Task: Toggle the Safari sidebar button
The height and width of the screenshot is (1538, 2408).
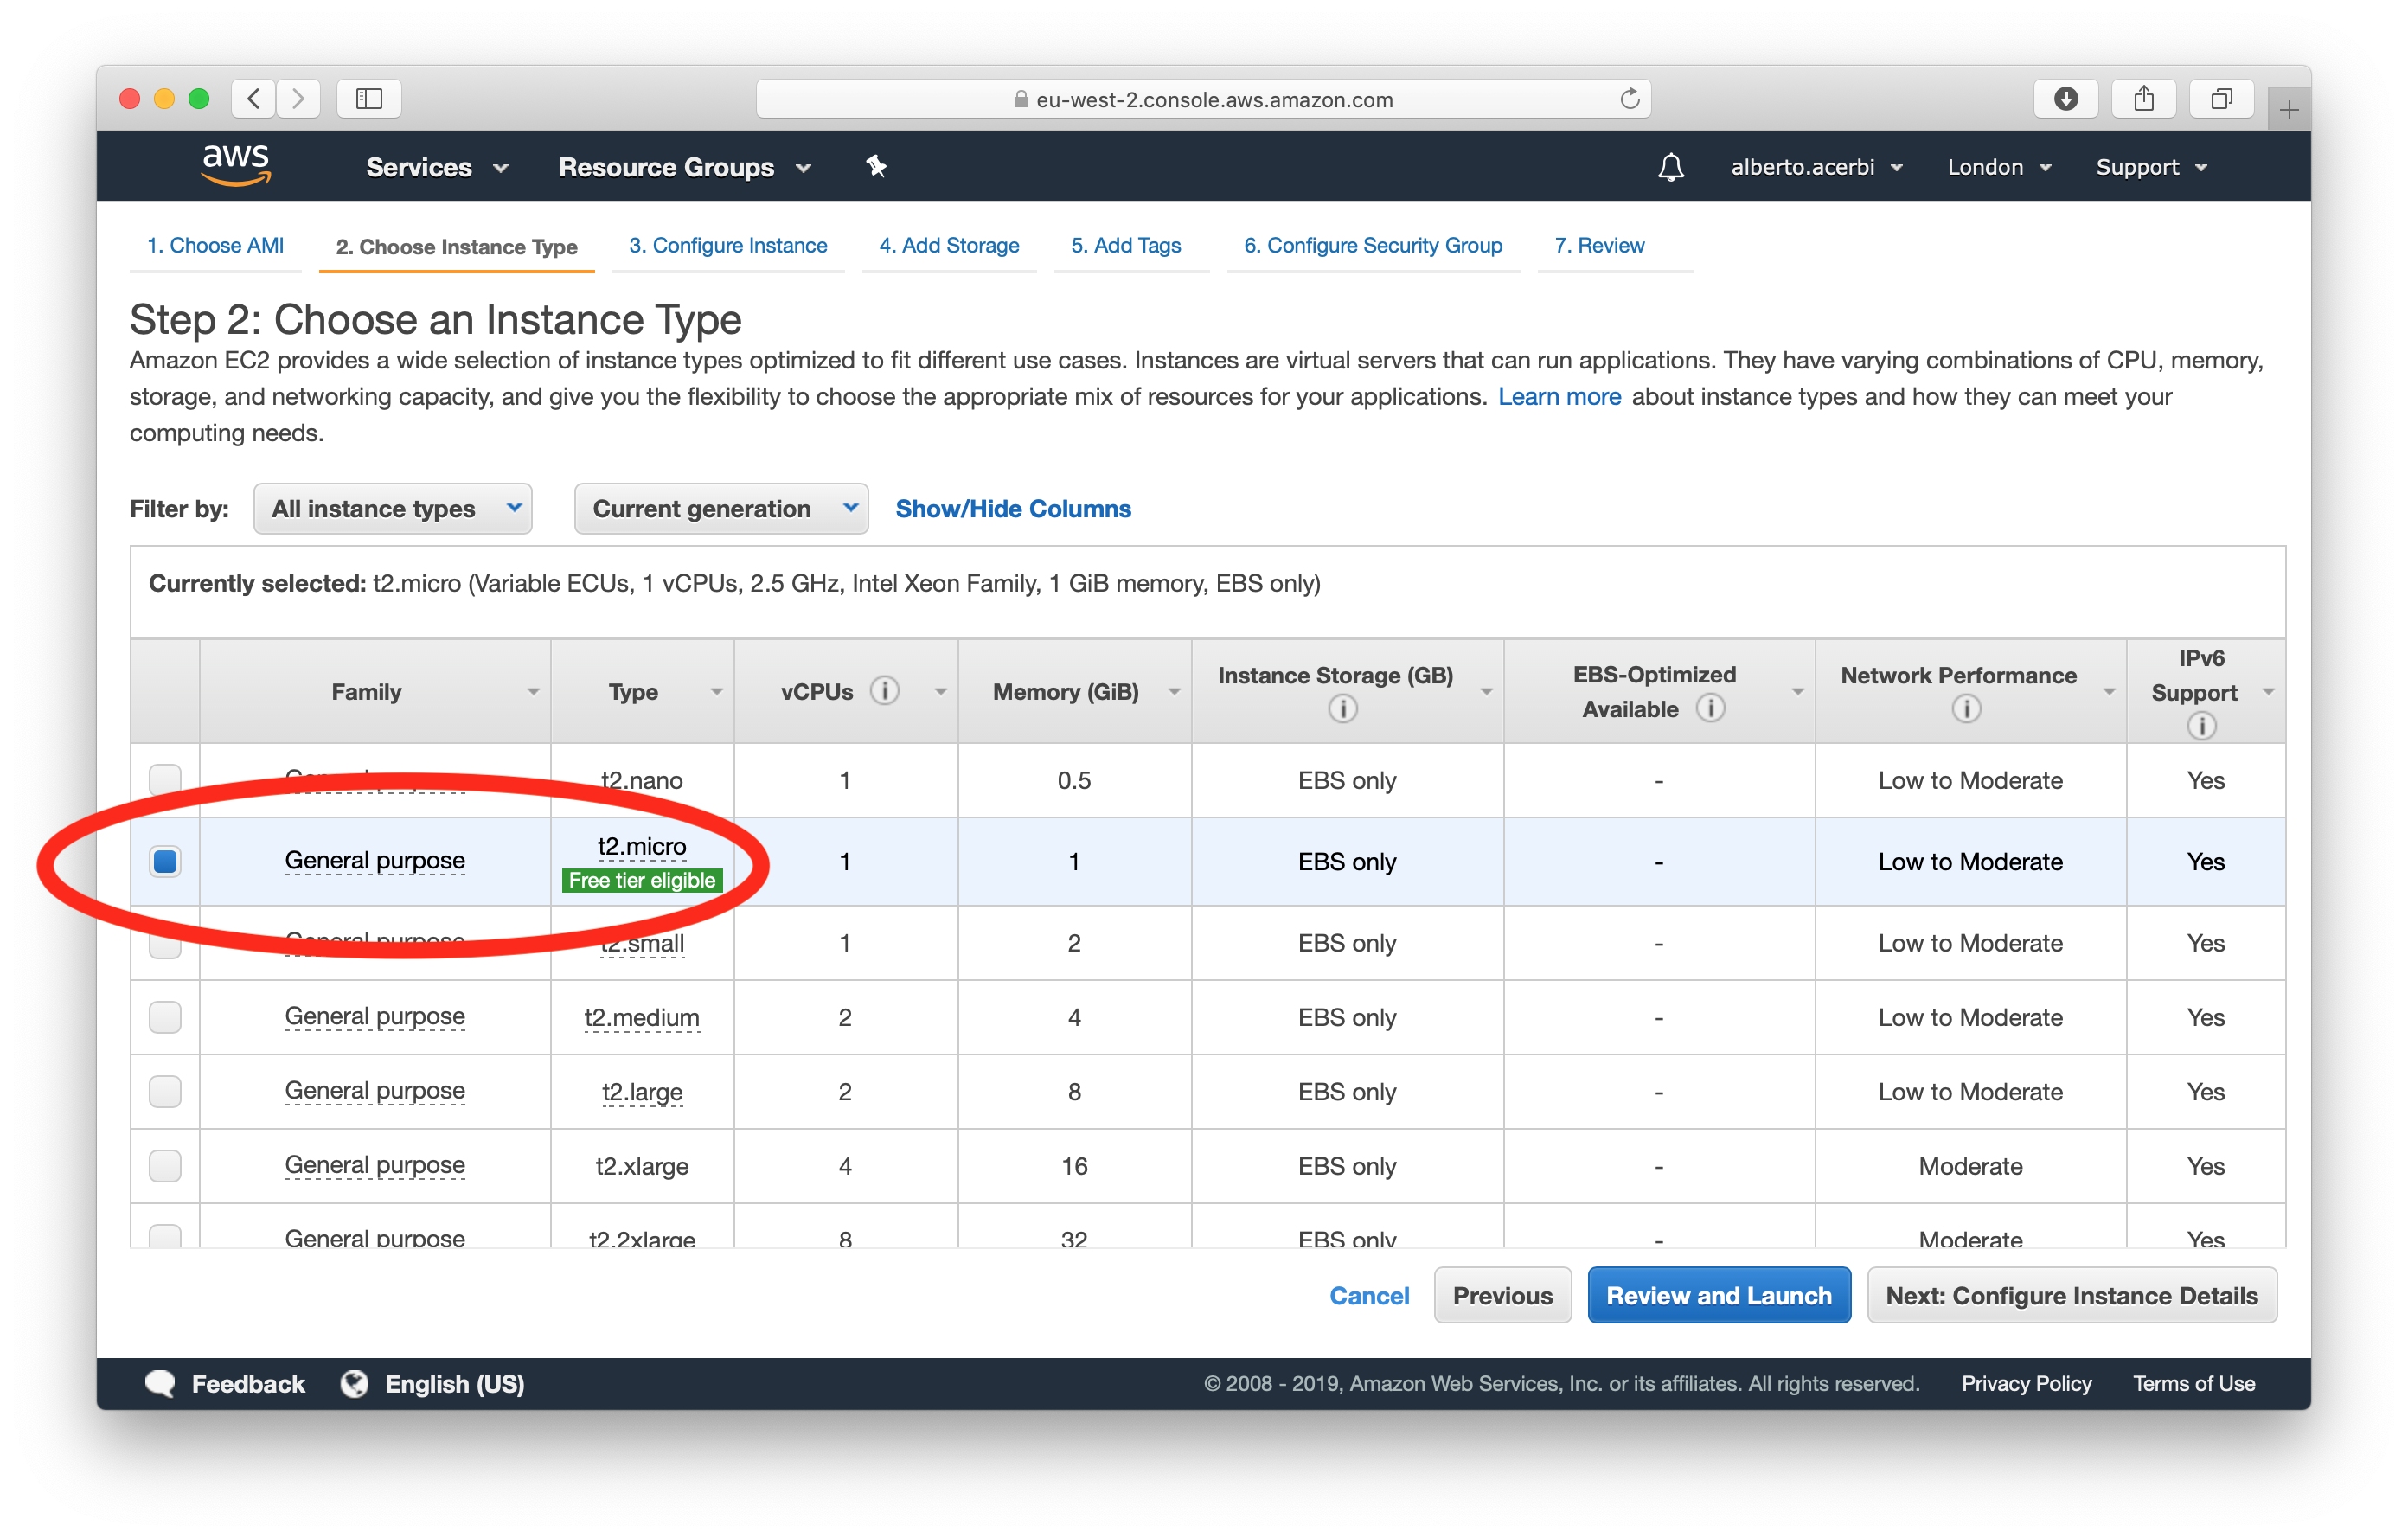Action: click(369, 99)
